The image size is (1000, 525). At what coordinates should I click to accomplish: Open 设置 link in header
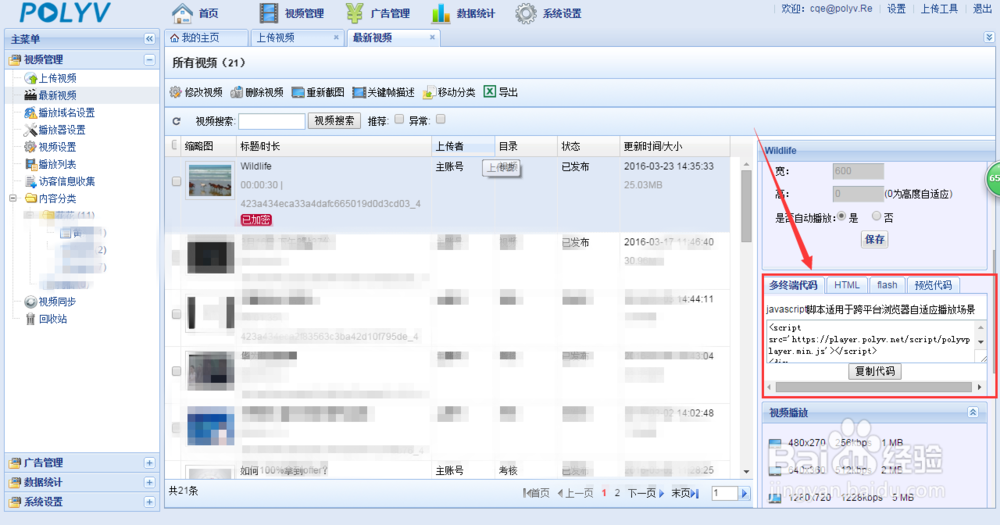click(x=896, y=8)
